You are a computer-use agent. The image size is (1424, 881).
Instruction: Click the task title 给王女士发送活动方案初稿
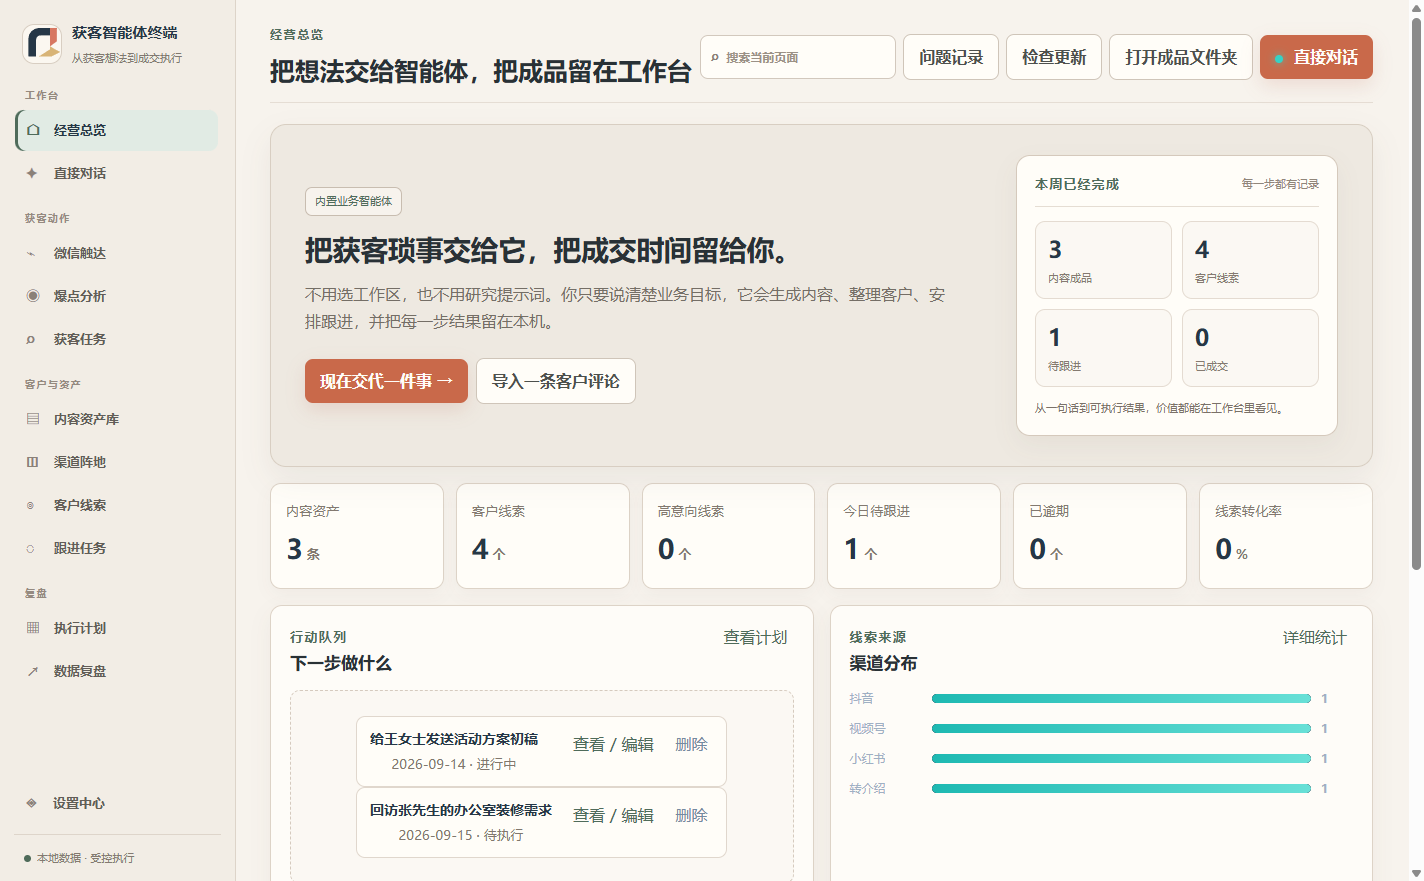(454, 739)
